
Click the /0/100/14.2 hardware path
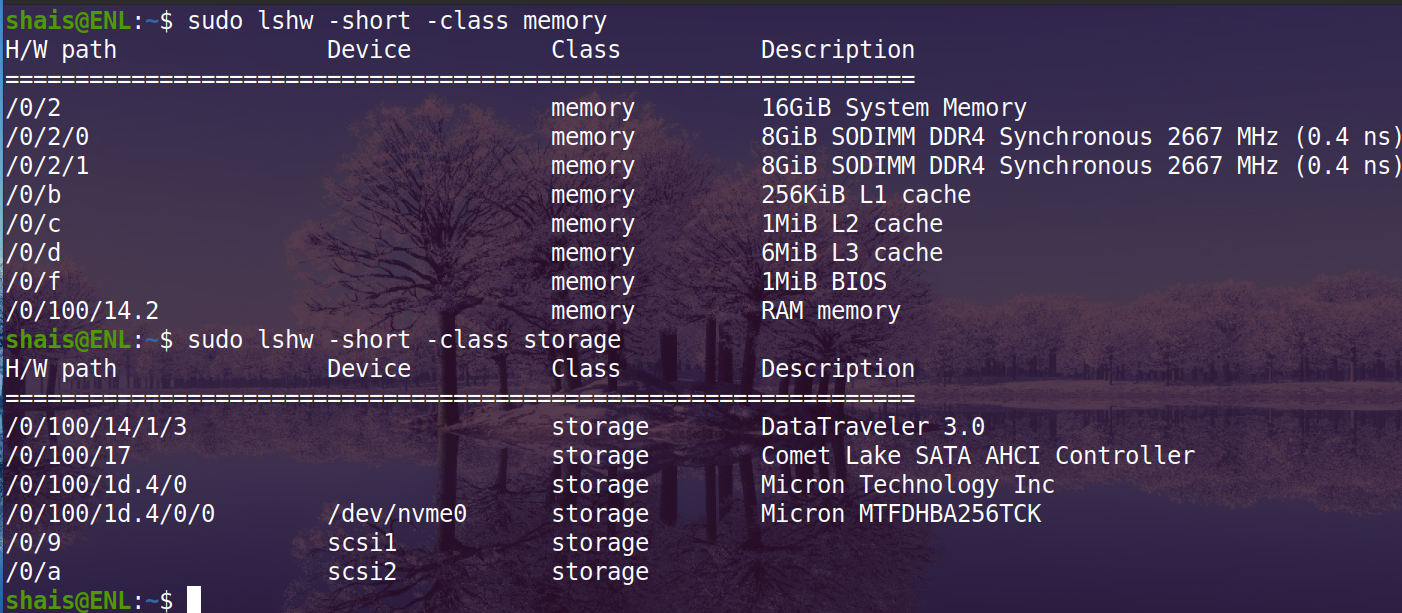coord(82,311)
